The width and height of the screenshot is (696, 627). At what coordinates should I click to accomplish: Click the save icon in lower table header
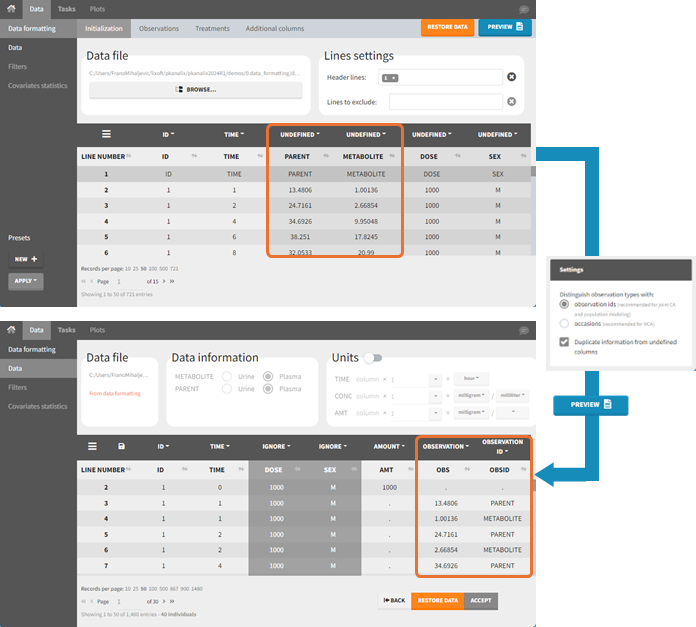click(122, 446)
